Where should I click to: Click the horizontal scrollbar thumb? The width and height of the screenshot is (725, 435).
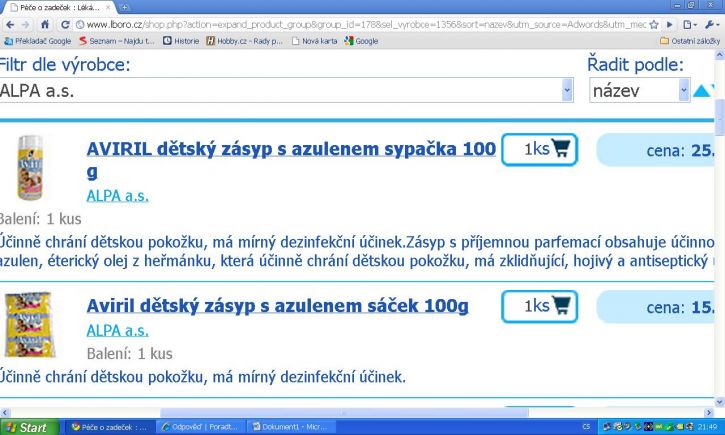[x=344, y=412]
